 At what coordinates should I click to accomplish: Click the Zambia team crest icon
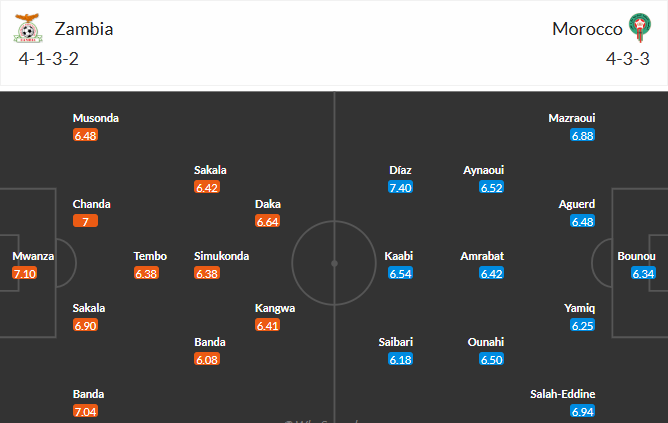(28, 29)
